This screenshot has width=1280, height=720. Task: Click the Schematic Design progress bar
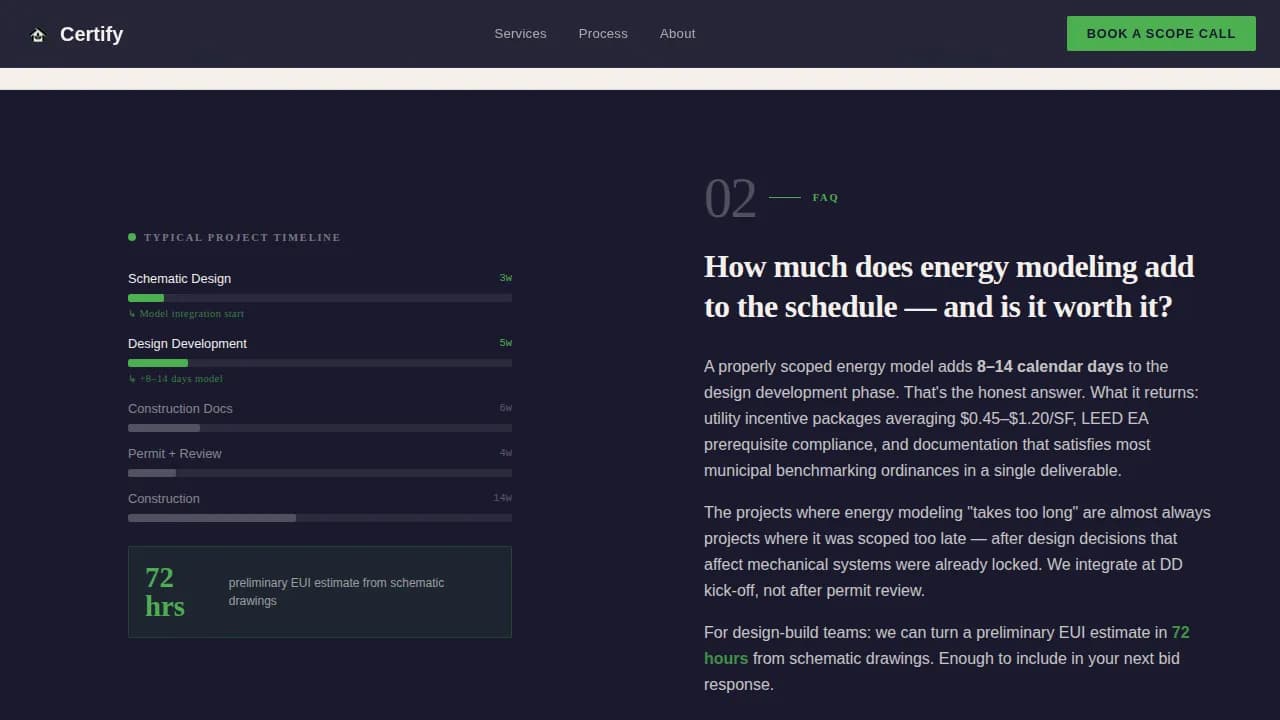(320, 298)
